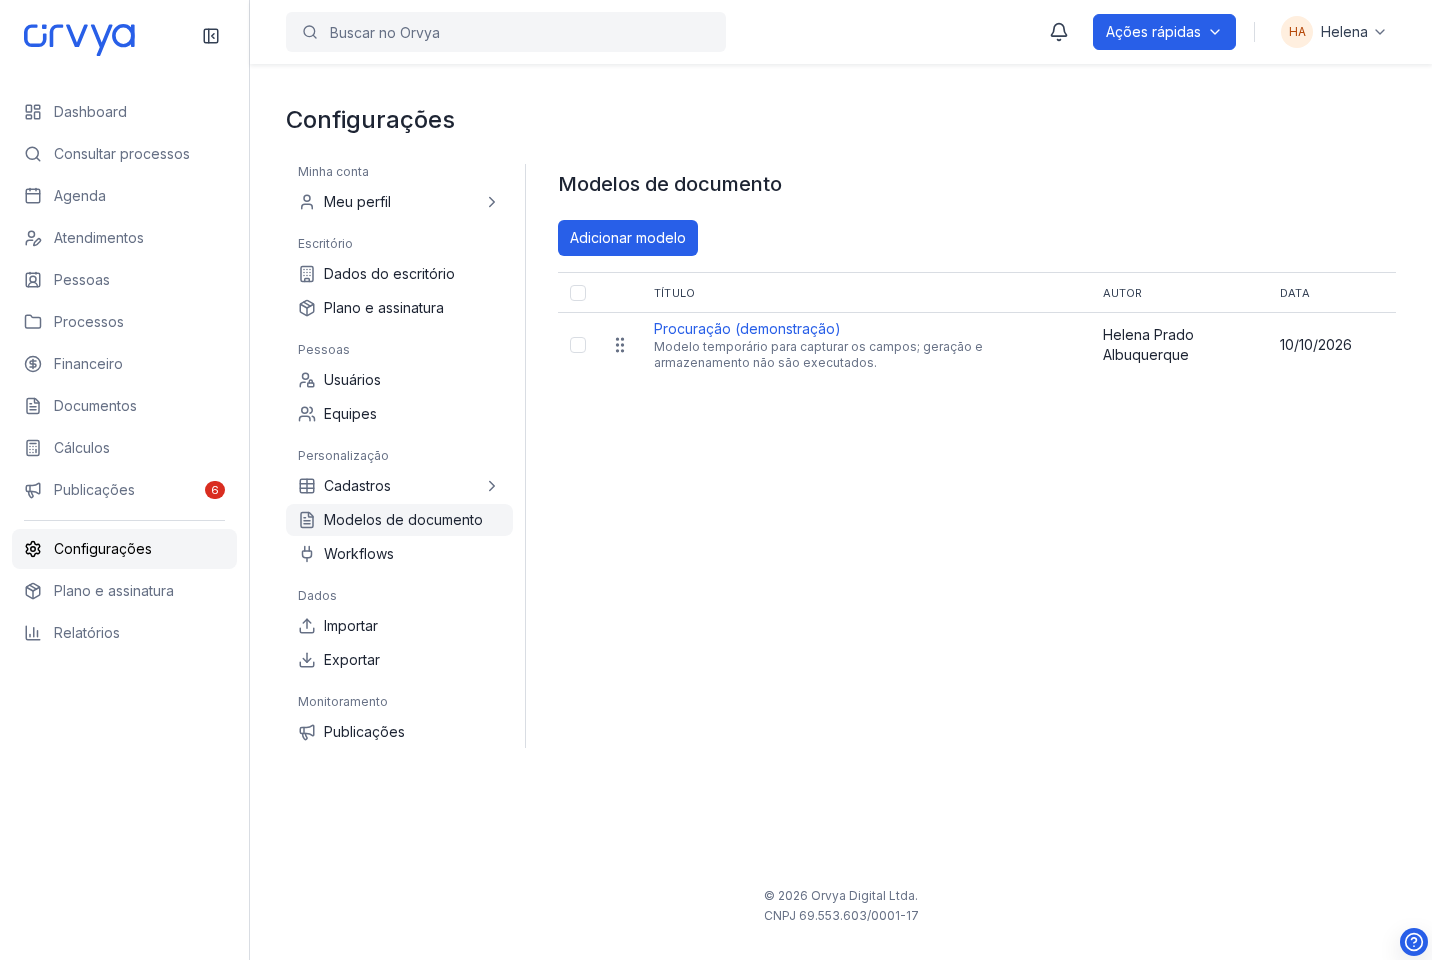
Task: Open the Procuração (demonstração) link
Action: tap(747, 329)
